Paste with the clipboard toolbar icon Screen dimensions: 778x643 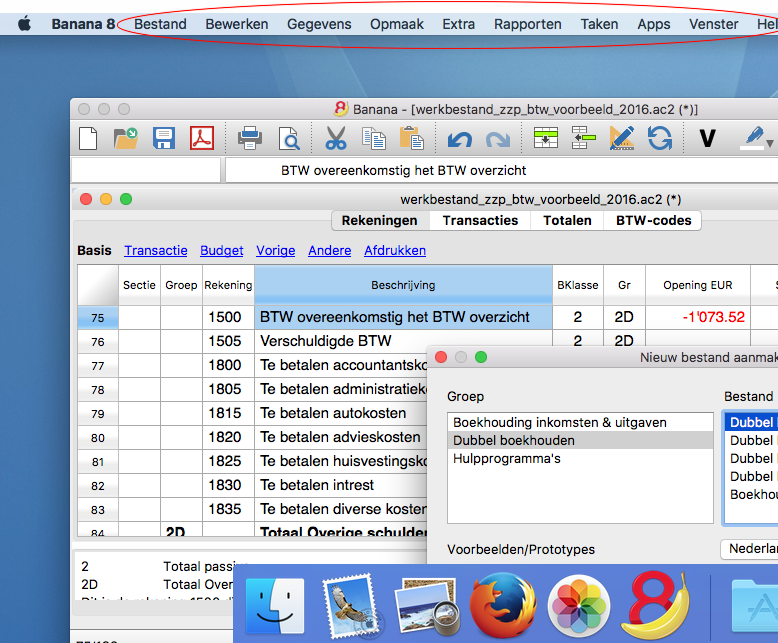click(411, 138)
